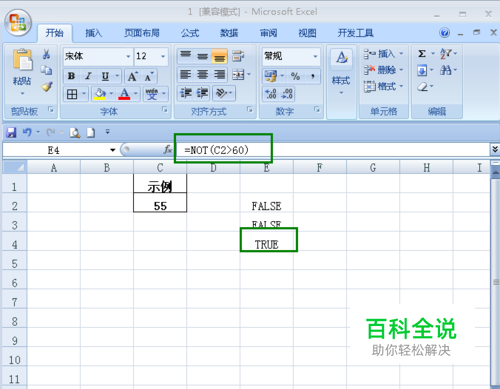Click the phonetic guide wén icon

pyautogui.click(x=152, y=94)
